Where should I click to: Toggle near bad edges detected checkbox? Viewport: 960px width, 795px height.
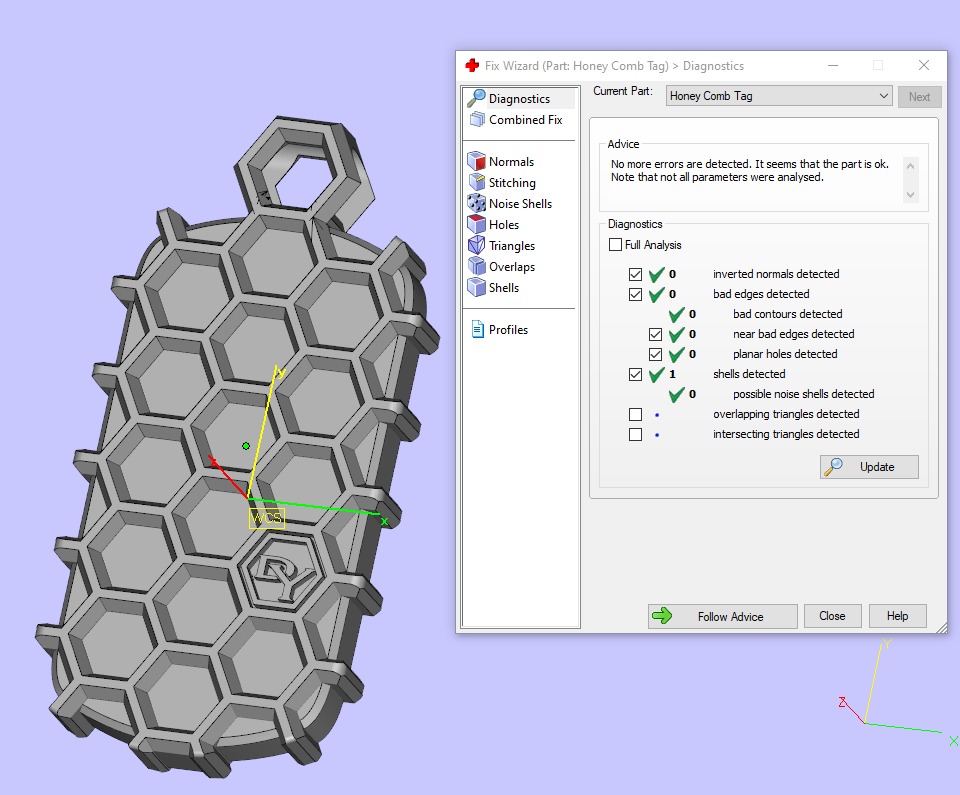point(656,334)
